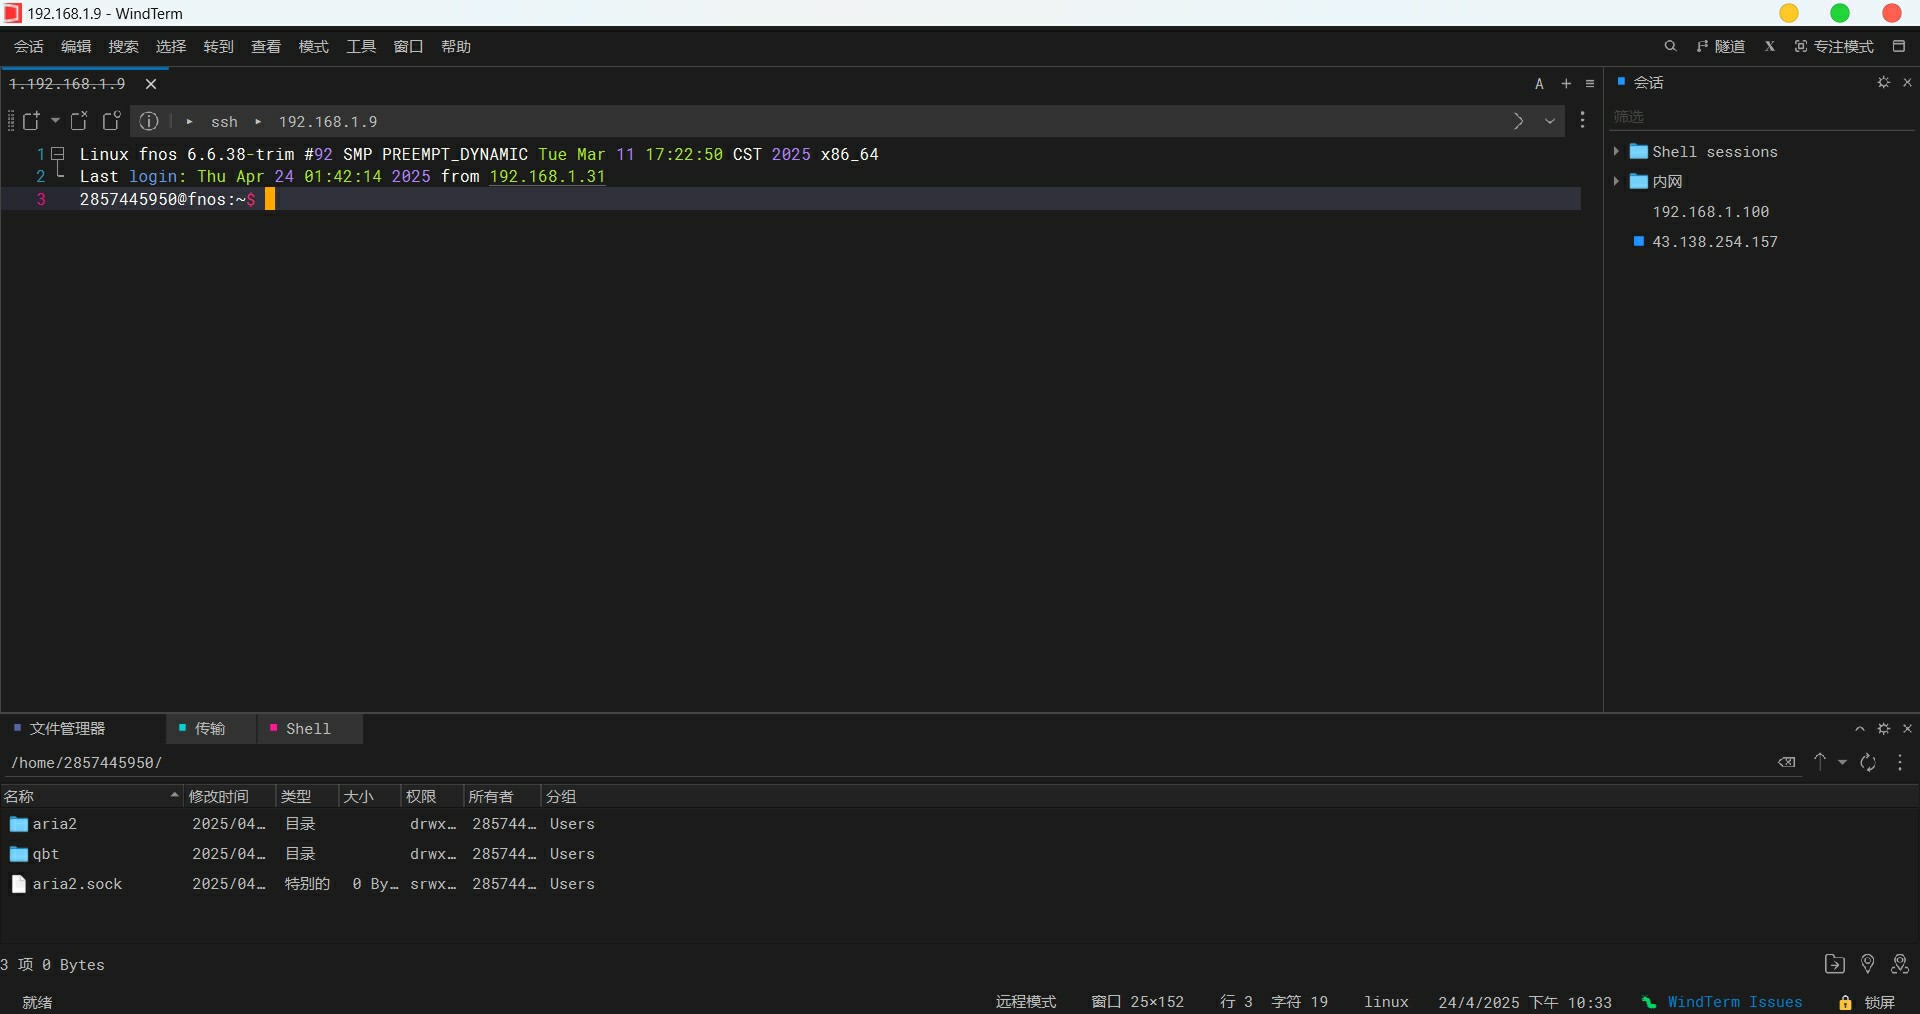1920x1014 pixels.
Task: Click the new session icon in toolbar
Action: (x=31, y=121)
